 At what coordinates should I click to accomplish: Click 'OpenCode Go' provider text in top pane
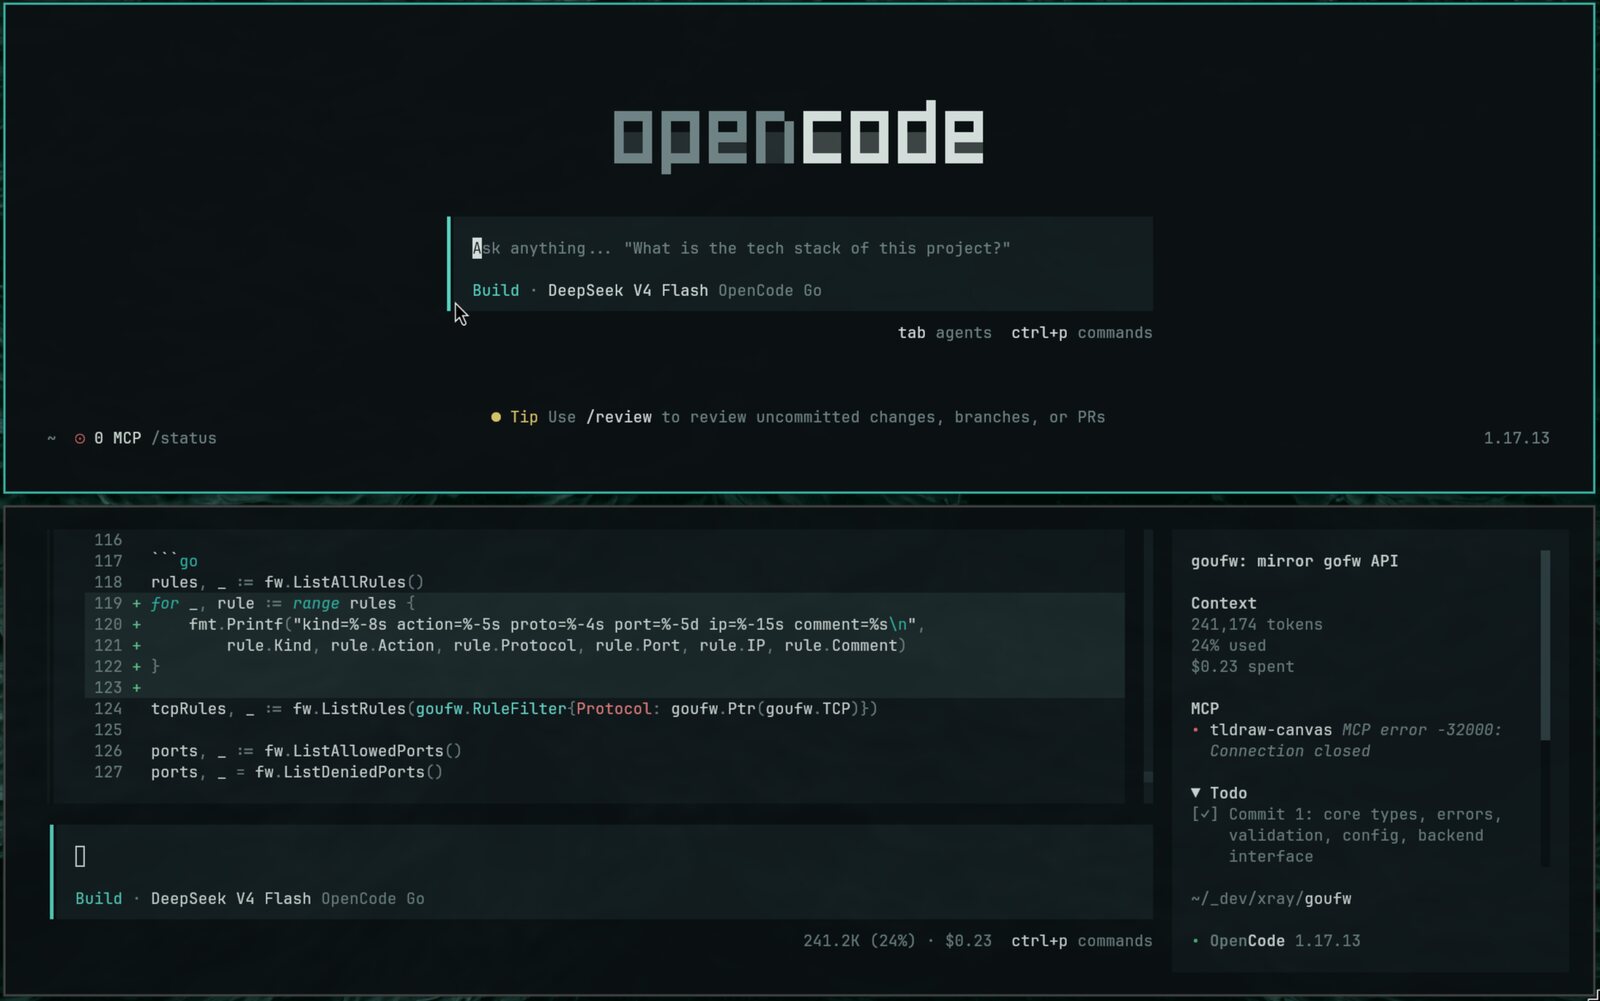pyautogui.click(x=770, y=290)
